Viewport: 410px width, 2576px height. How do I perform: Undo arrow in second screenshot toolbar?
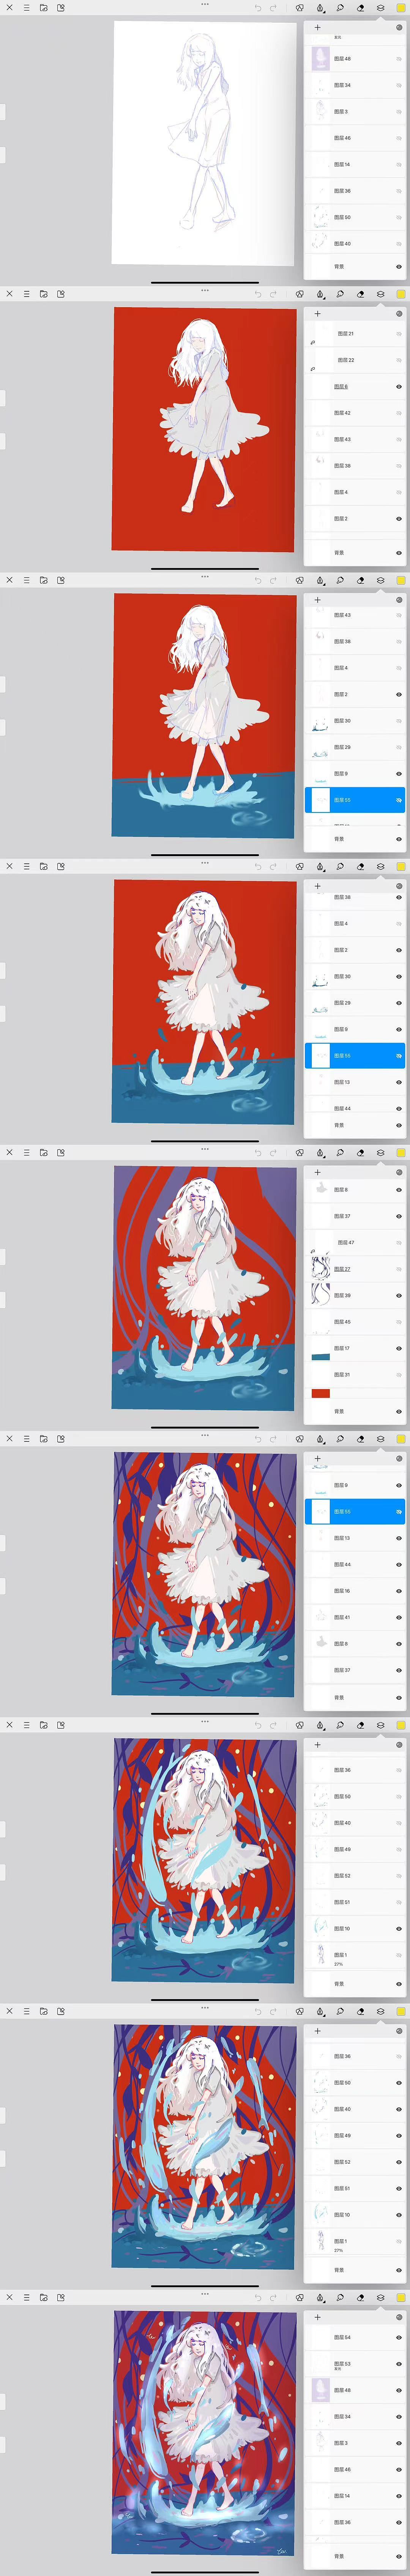coord(258,294)
